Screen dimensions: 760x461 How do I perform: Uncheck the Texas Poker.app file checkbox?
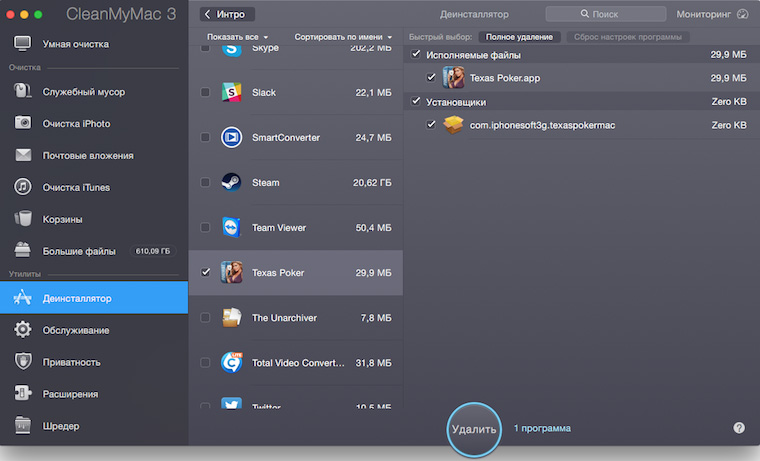coord(431,78)
